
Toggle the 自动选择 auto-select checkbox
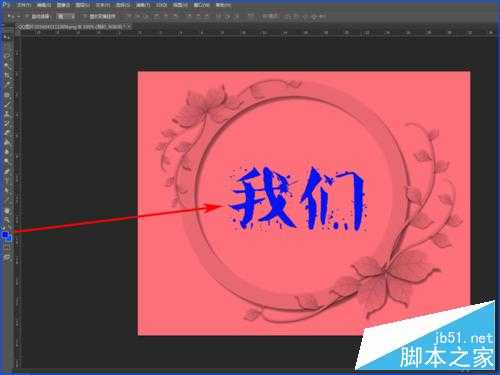click(x=28, y=16)
